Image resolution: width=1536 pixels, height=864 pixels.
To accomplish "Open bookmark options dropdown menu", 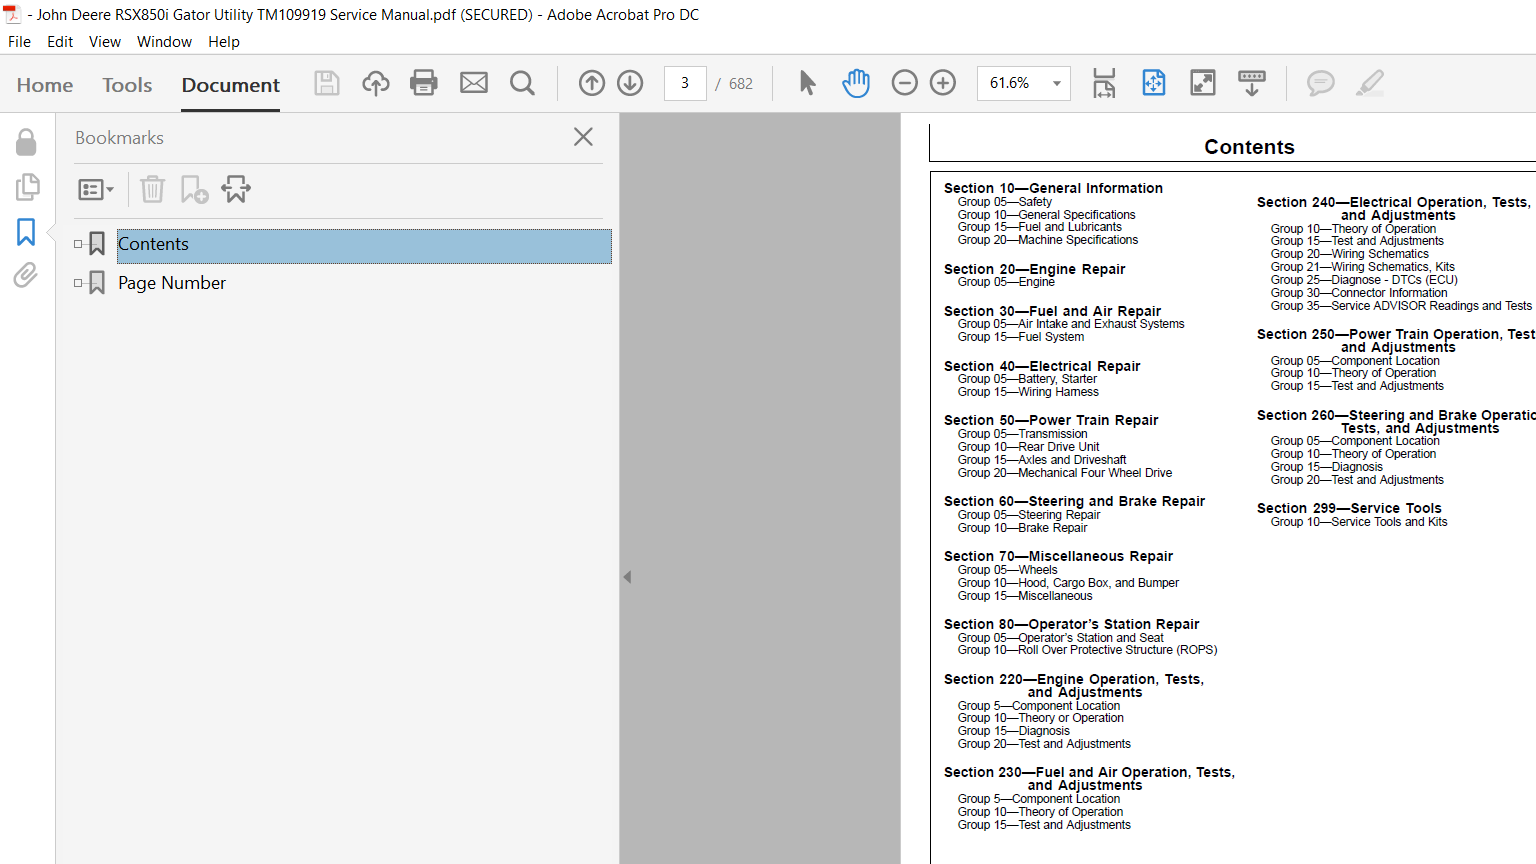I will coord(96,189).
